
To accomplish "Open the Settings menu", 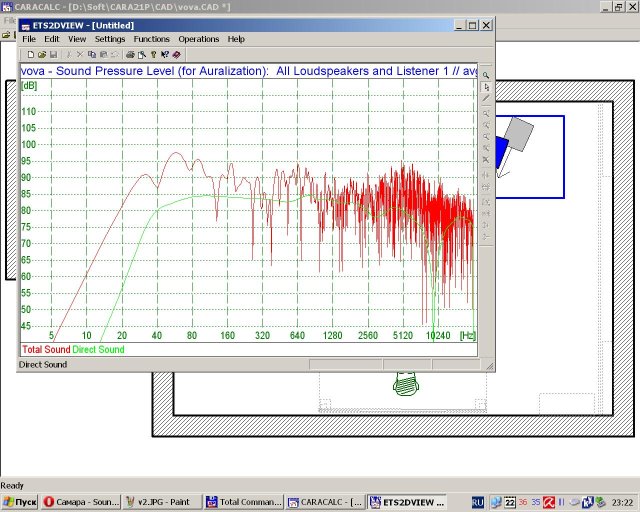I will (110, 39).
